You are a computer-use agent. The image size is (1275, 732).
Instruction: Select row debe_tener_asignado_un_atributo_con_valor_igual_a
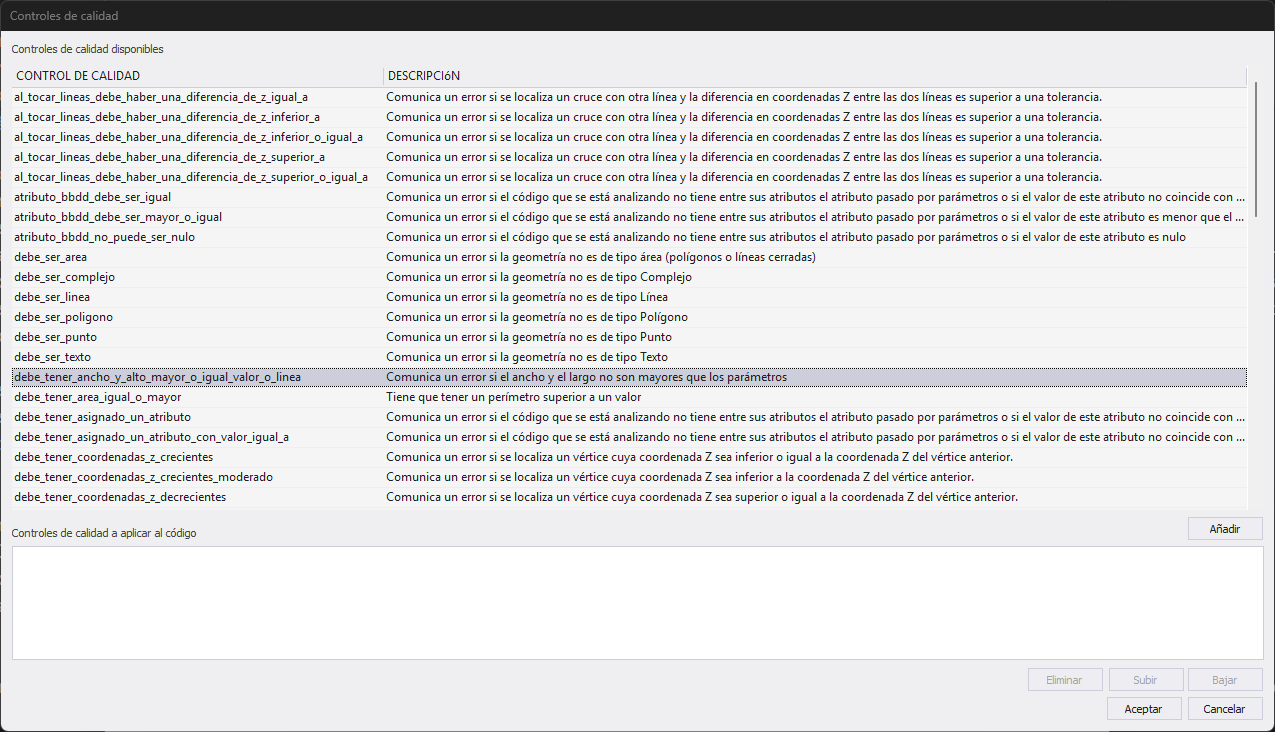pos(629,437)
